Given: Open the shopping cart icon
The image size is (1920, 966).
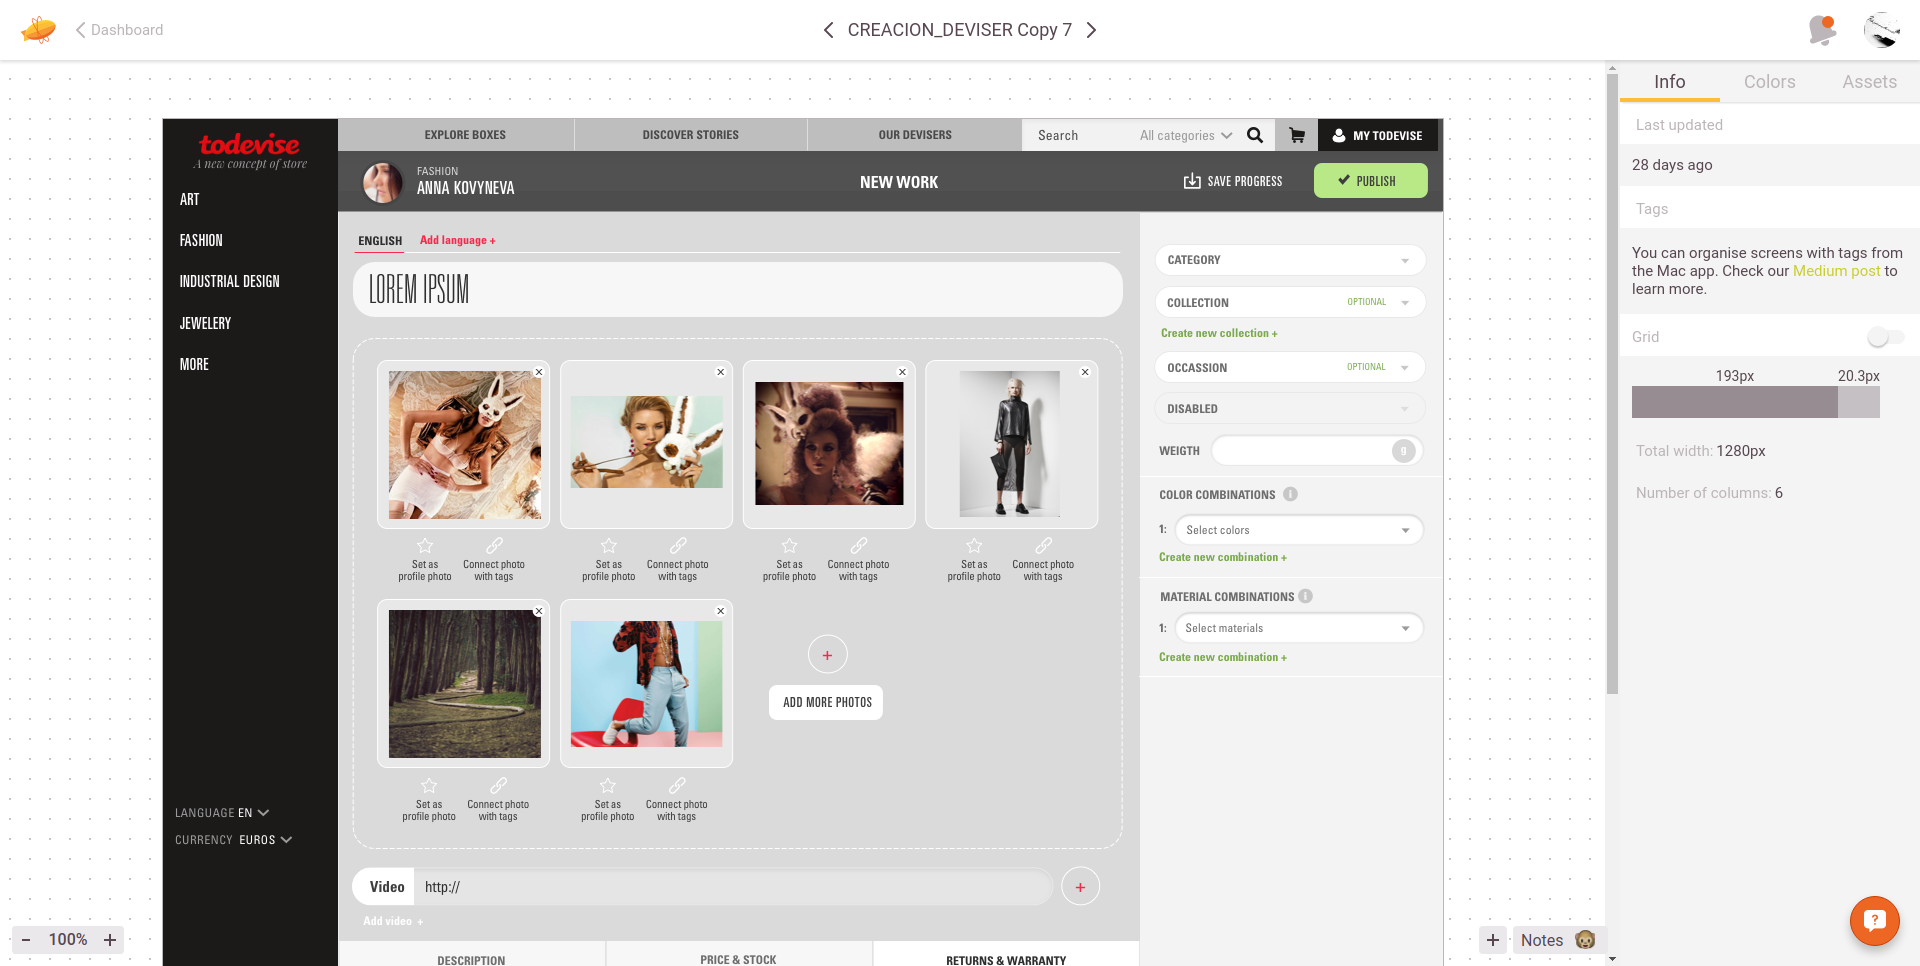Looking at the screenshot, I should 1297,135.
